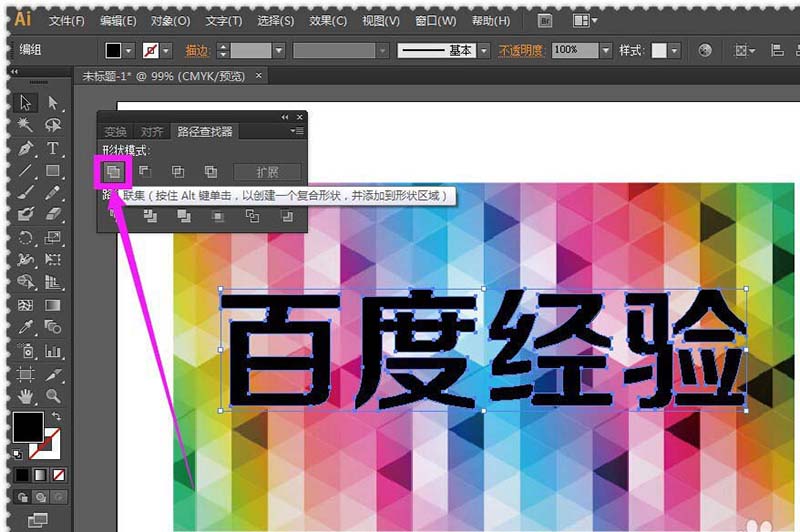Click the Unite shape mode icon
800x532 pixels.
(x=113, y=172)
